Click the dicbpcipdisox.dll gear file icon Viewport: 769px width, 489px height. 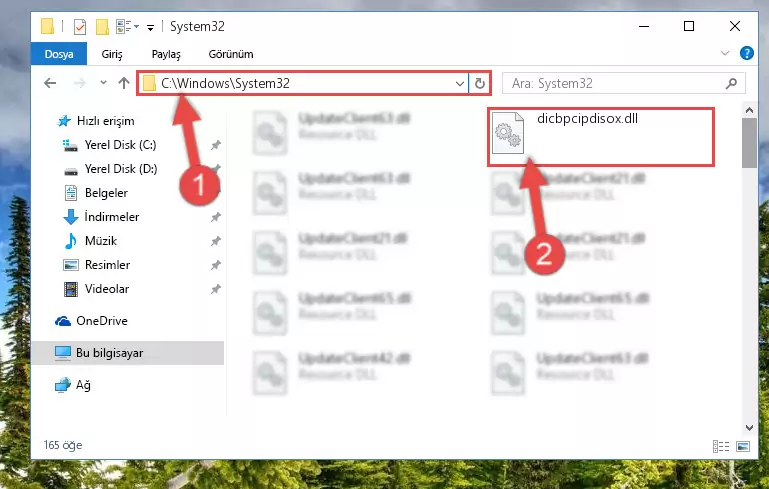pos(508,132)
